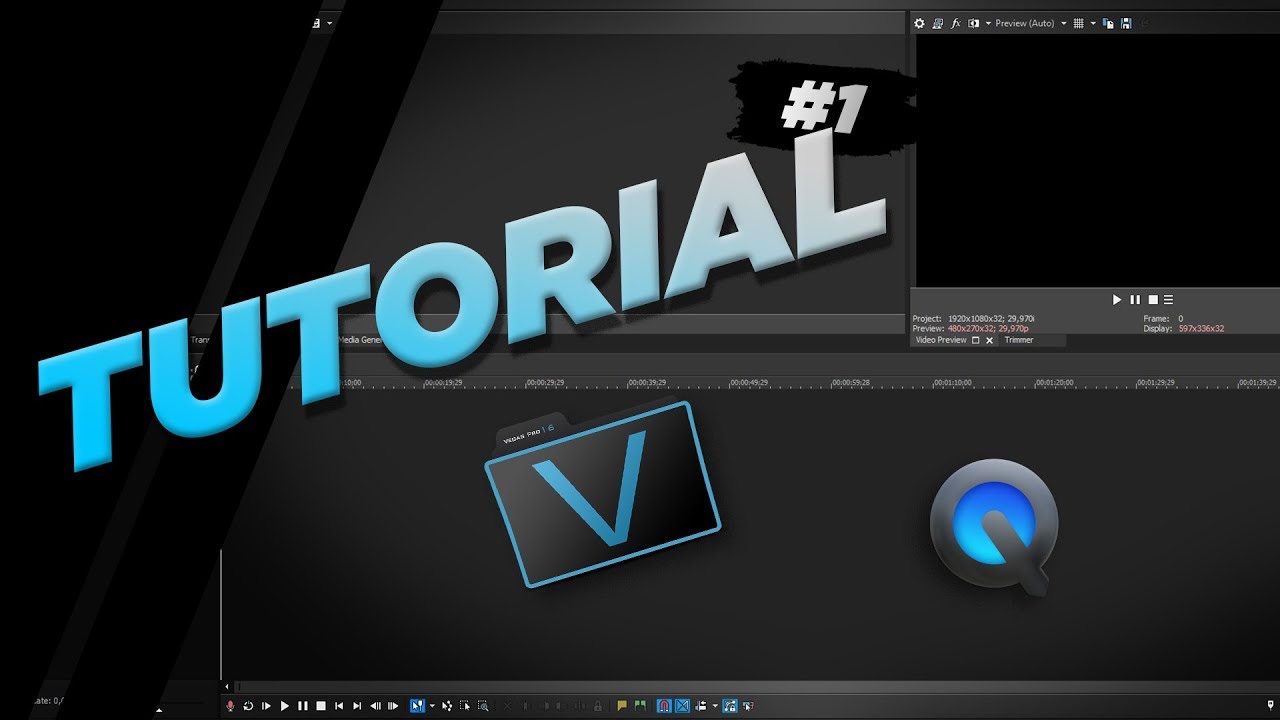Stop playback in the bottom timeline transport

pyautogui.click(x=321, y=706)
